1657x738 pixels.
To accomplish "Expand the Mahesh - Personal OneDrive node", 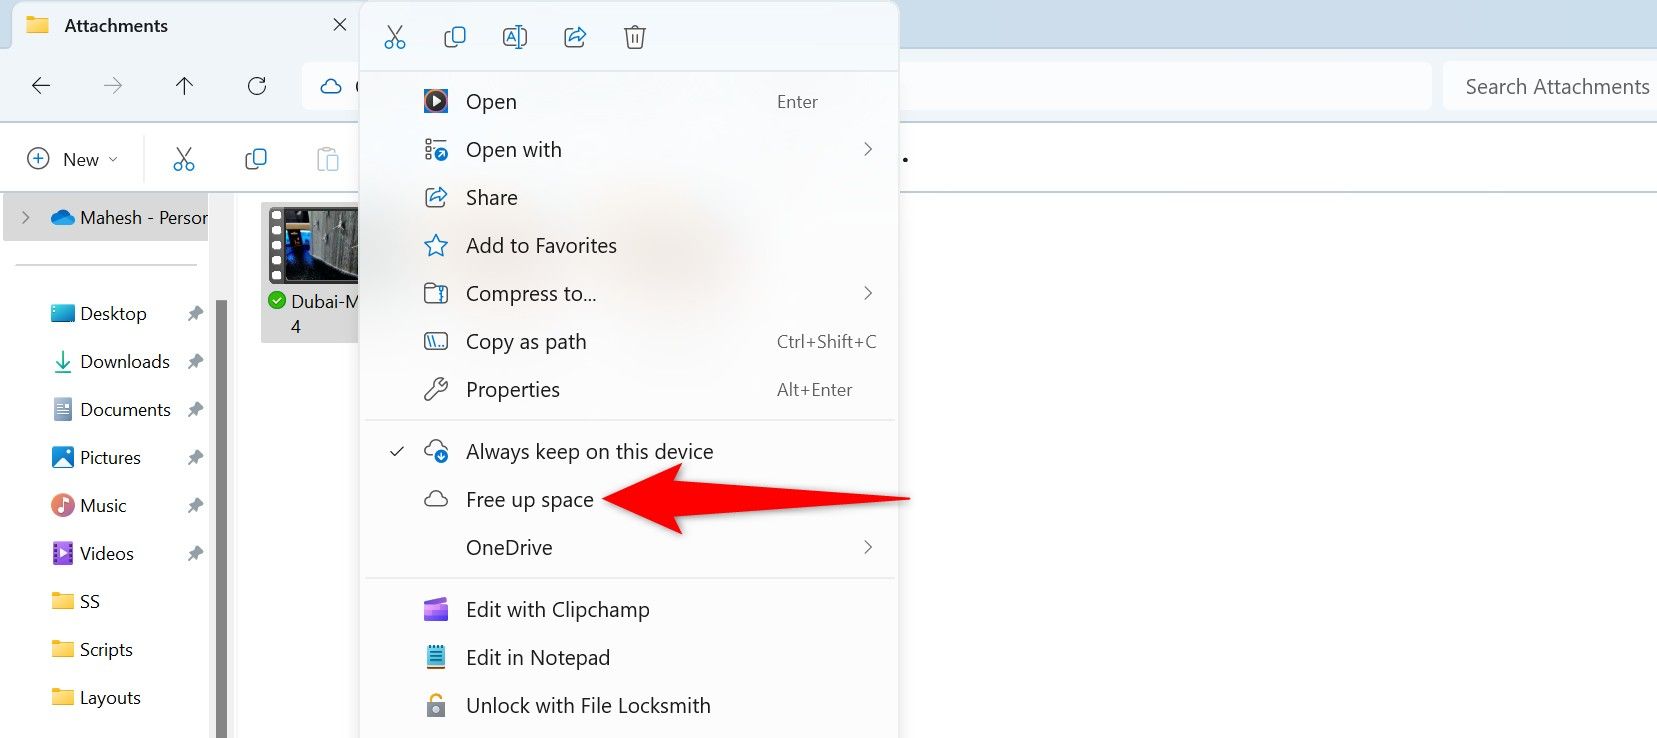I will coord(26,217).
